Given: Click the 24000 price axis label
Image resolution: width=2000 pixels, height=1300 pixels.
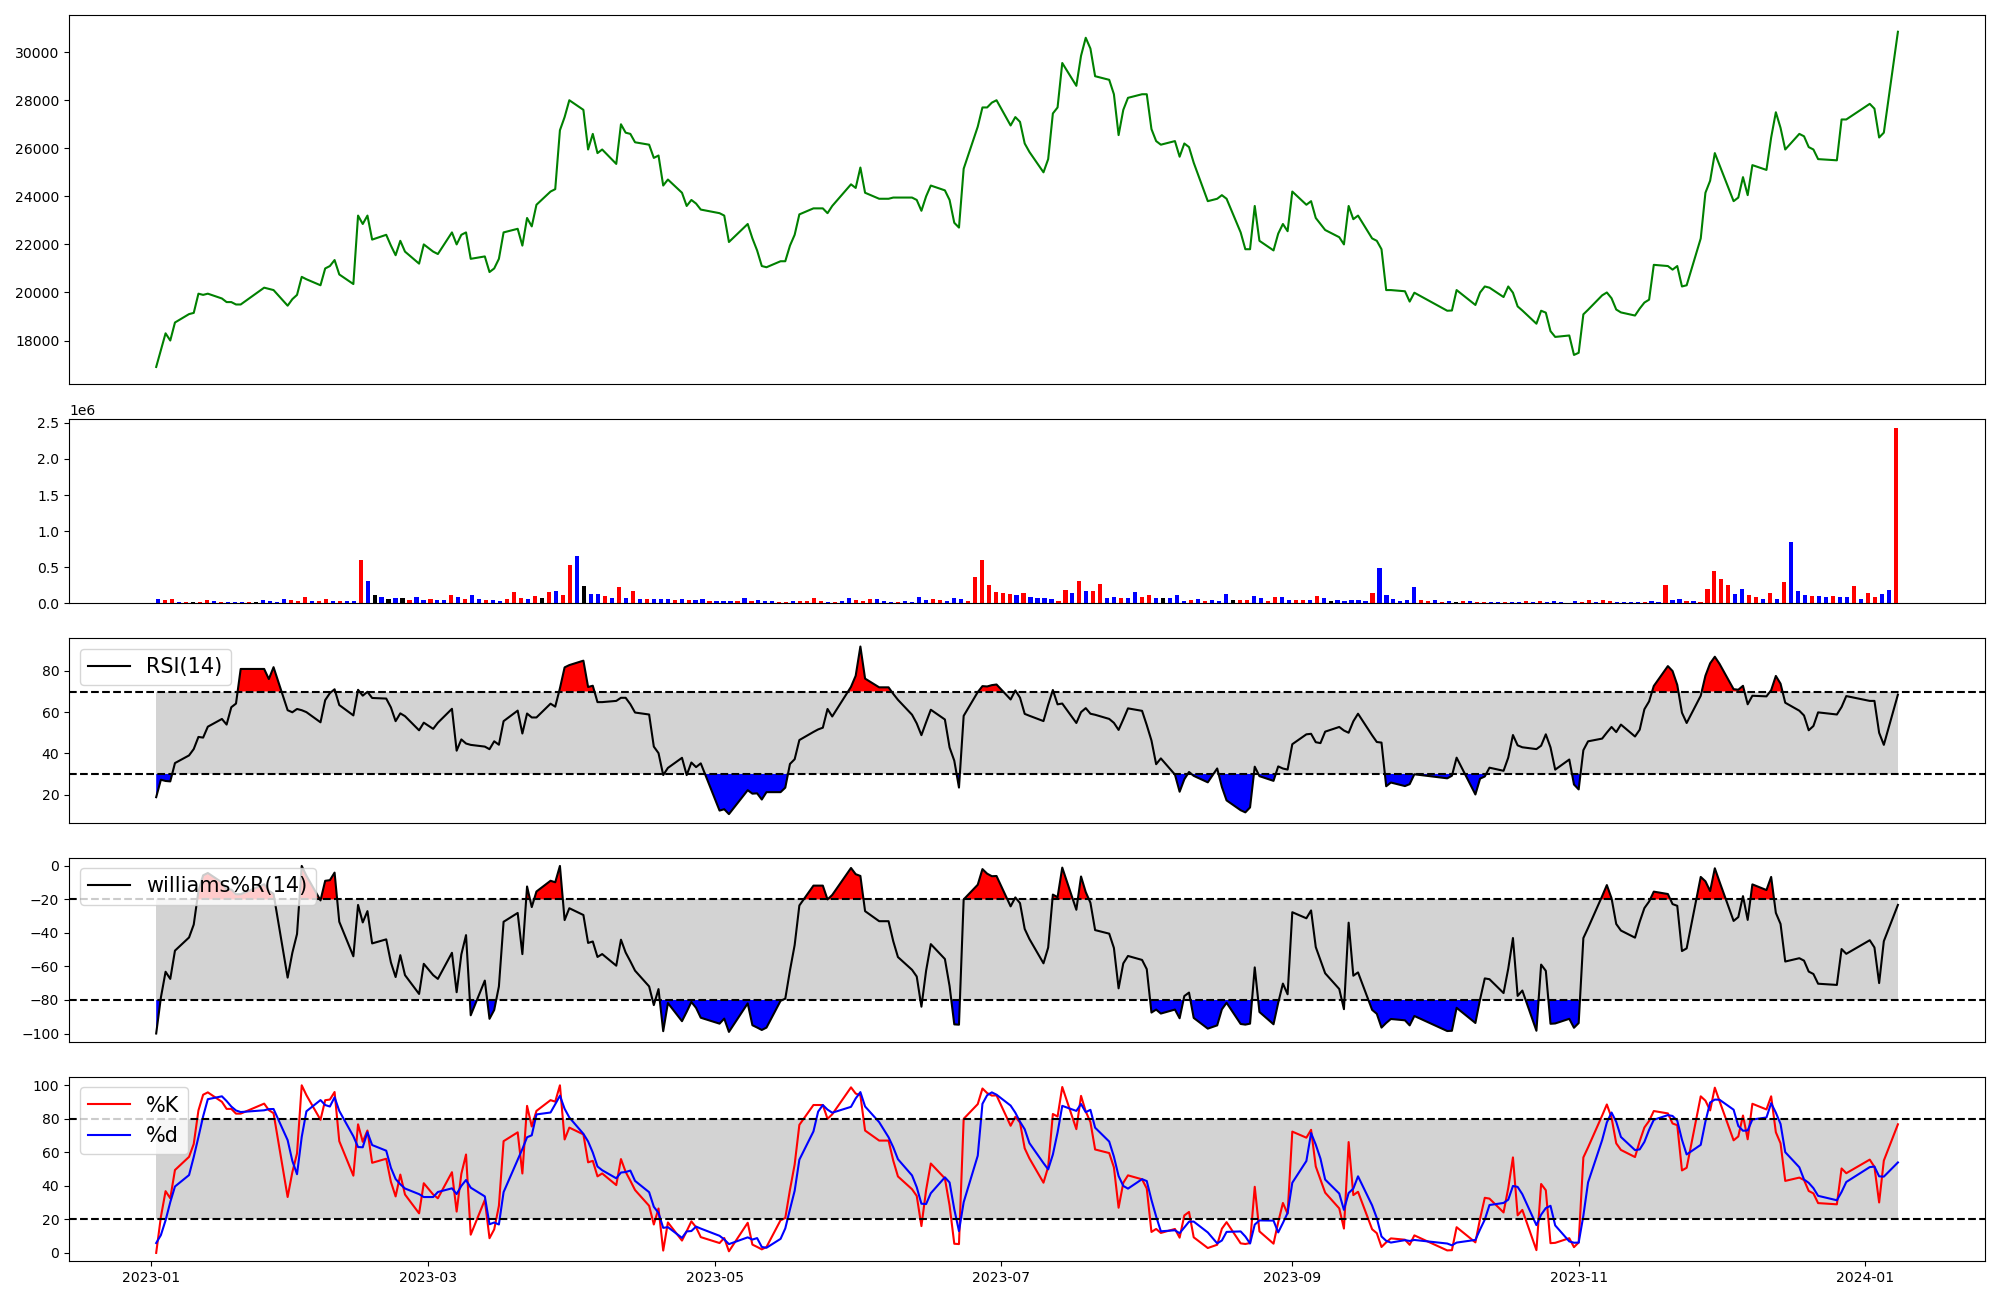Looking at the screenshot, I should coord(37,197).
